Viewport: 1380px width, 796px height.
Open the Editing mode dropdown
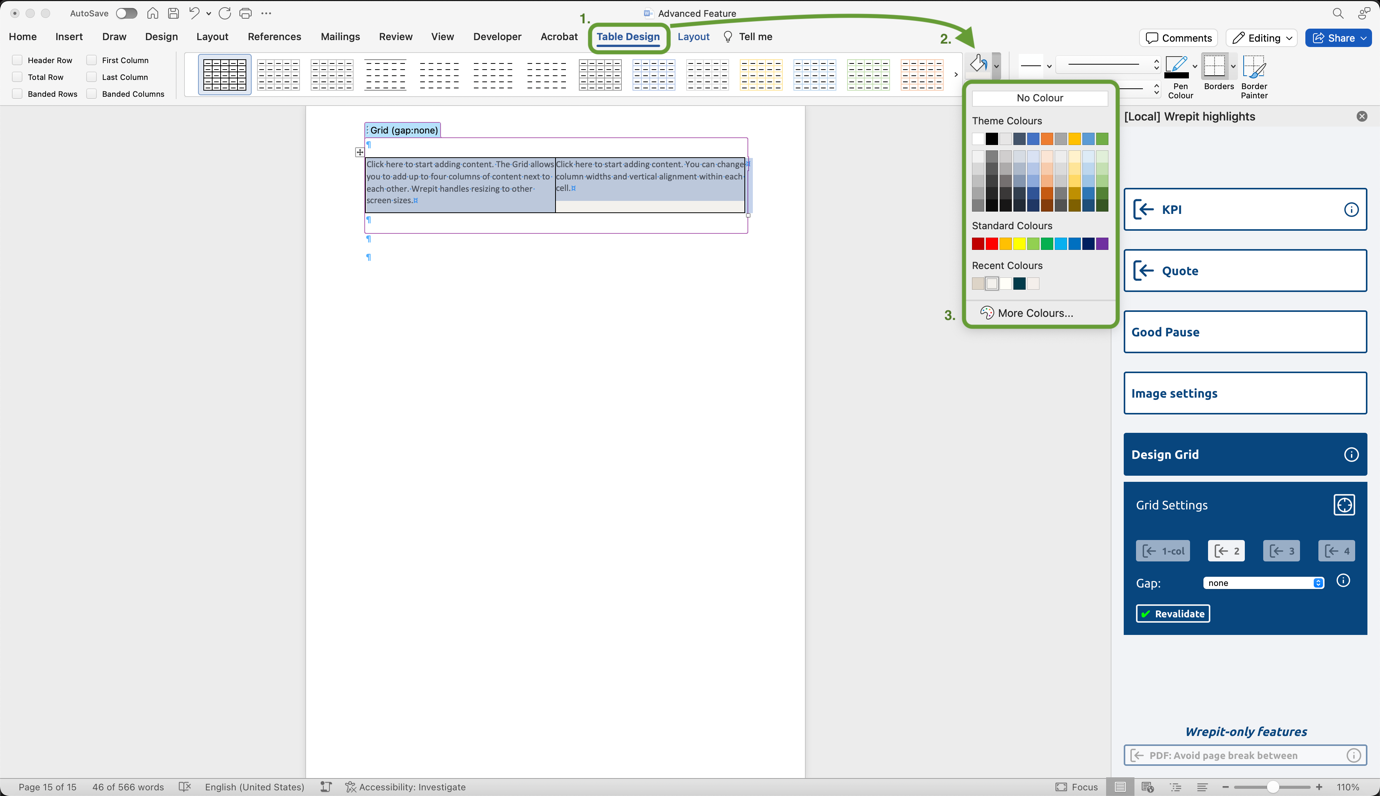[x=1262, y=38]
